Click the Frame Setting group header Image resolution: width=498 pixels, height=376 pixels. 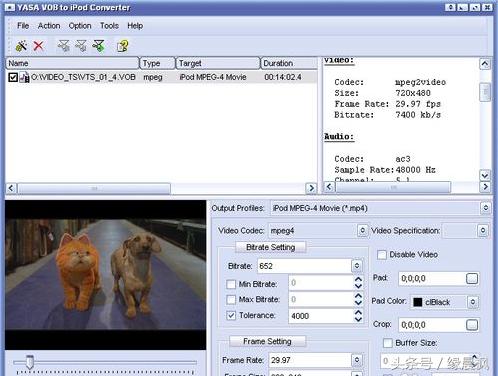[267, 341]
